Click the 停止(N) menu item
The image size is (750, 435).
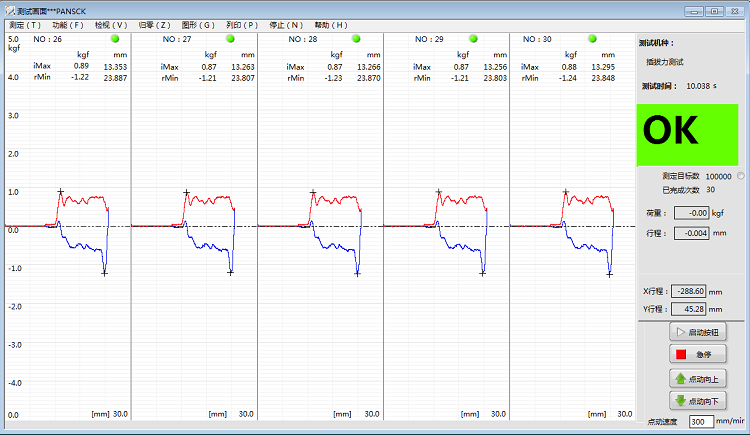[x=287, y=24]
